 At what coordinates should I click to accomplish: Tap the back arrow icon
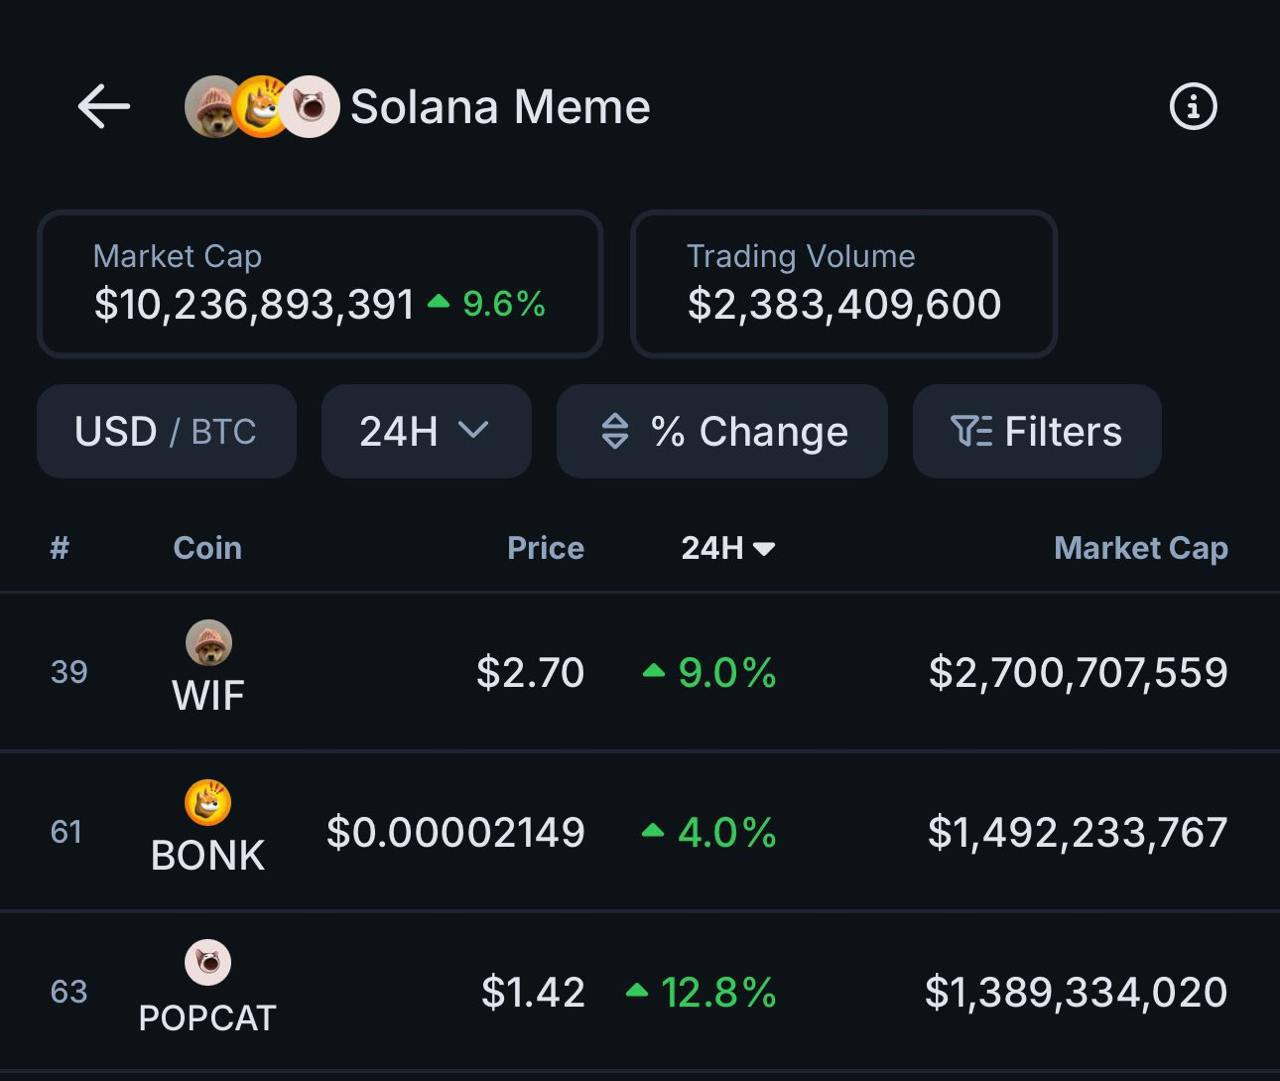[x=104, y=106]
